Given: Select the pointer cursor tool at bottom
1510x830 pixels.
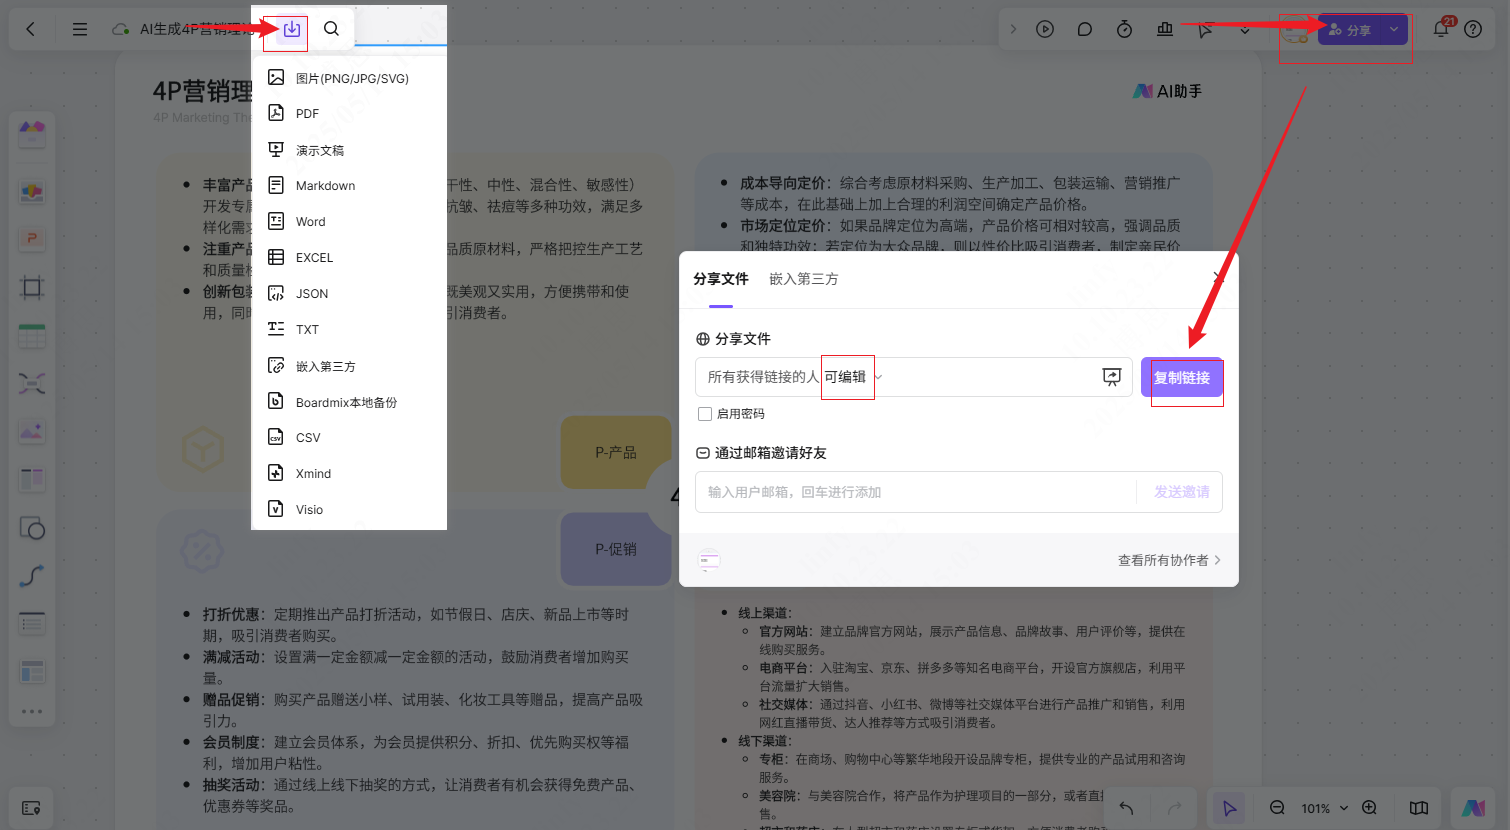Looking at the screenshot, I should coord(1229,808).
